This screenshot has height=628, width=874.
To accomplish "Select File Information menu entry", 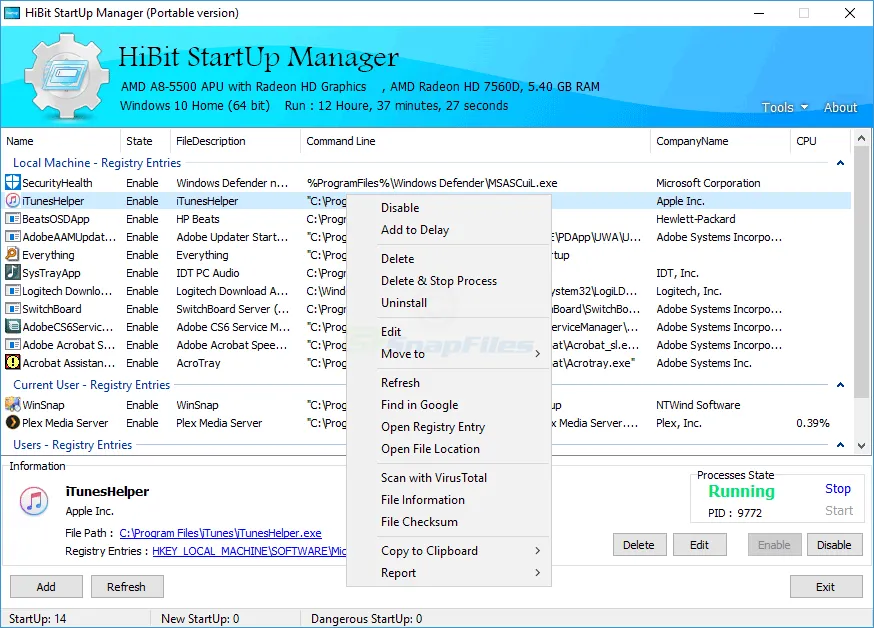I will point(449,500).
